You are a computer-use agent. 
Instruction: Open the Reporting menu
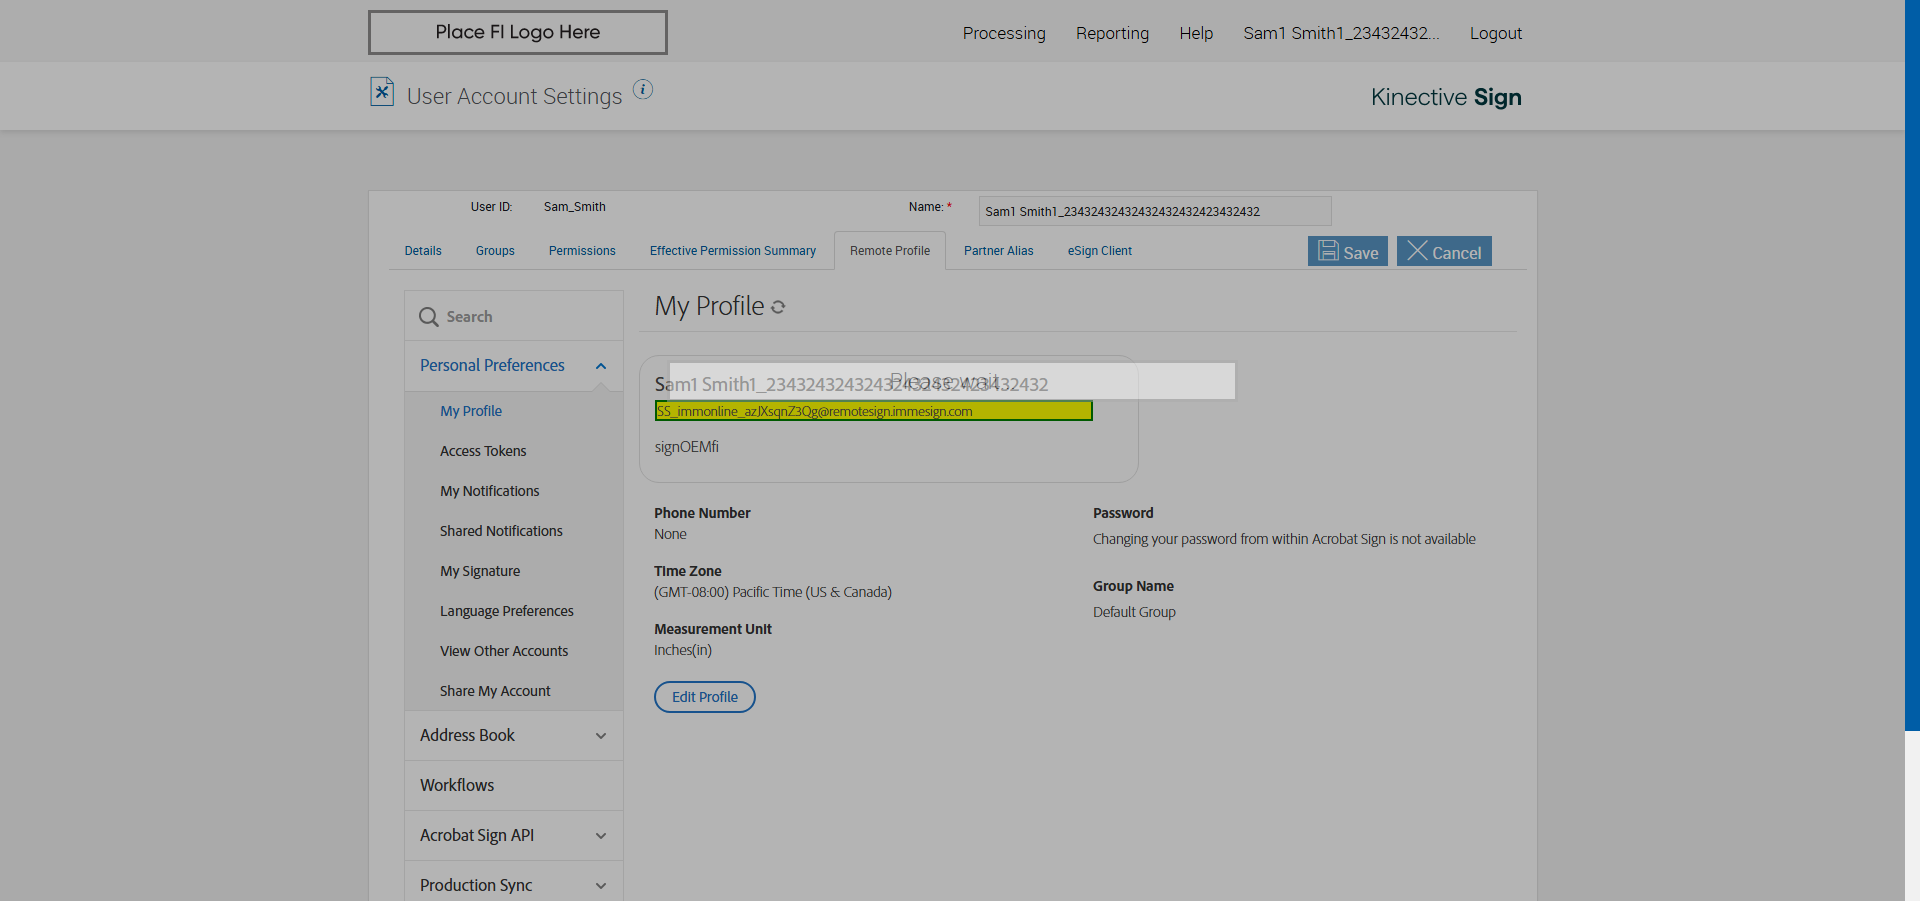pos(1112,33)
